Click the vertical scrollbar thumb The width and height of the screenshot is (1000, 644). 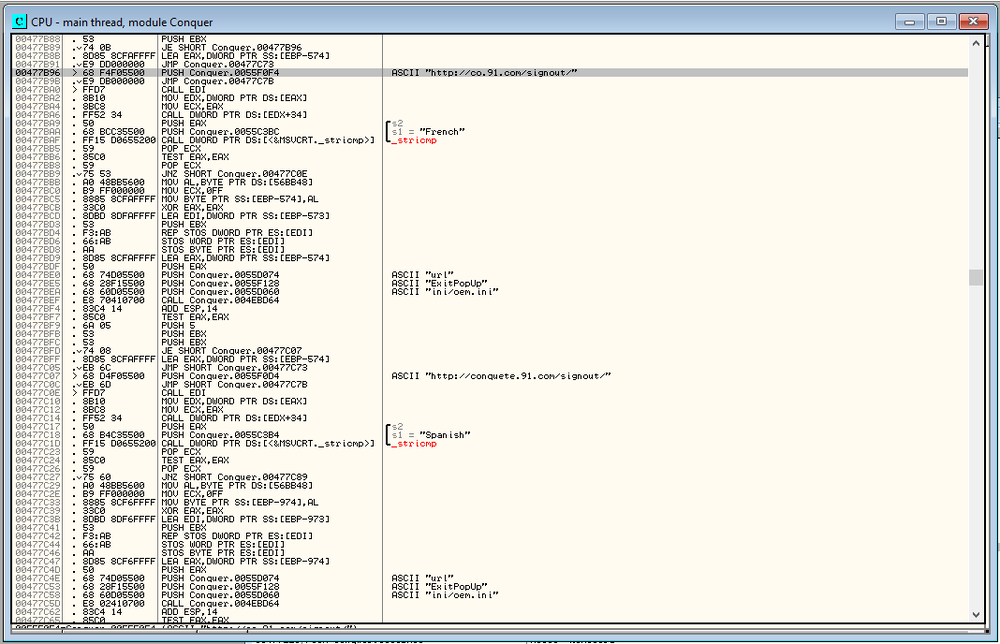click(x=975, y=277)
